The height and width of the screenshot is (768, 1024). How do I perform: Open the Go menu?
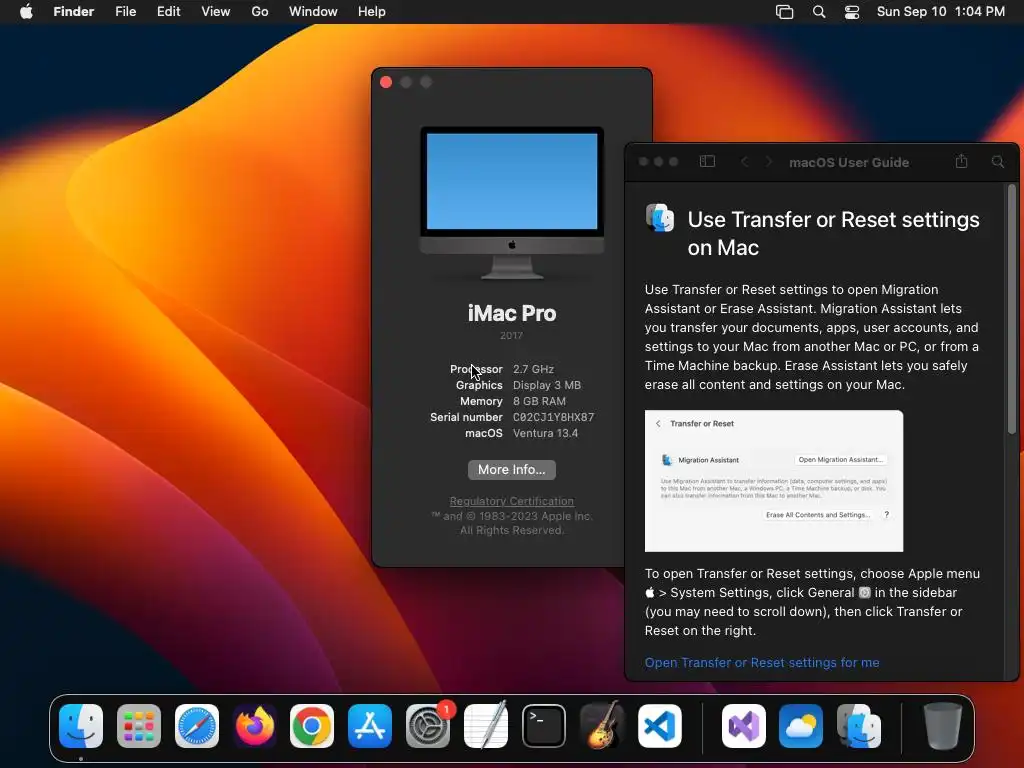pos(260,12)
